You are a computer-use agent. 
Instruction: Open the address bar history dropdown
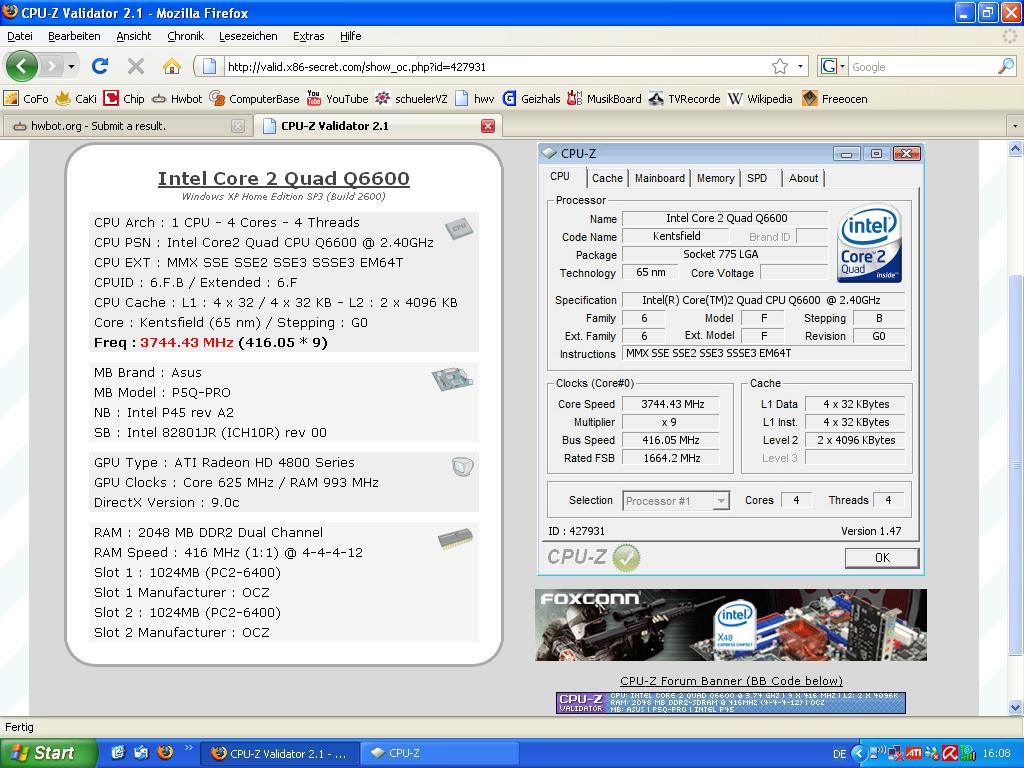coord(800,67)
